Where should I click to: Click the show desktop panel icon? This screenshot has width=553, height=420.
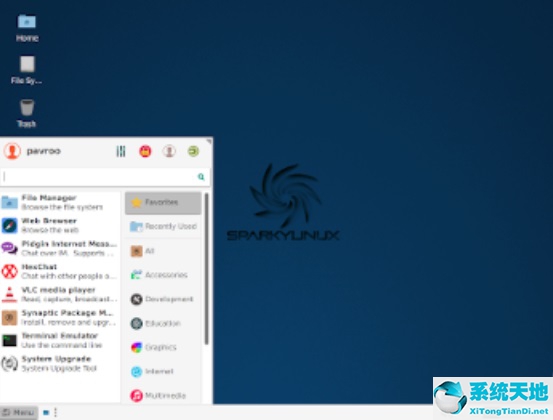(46, 412)
